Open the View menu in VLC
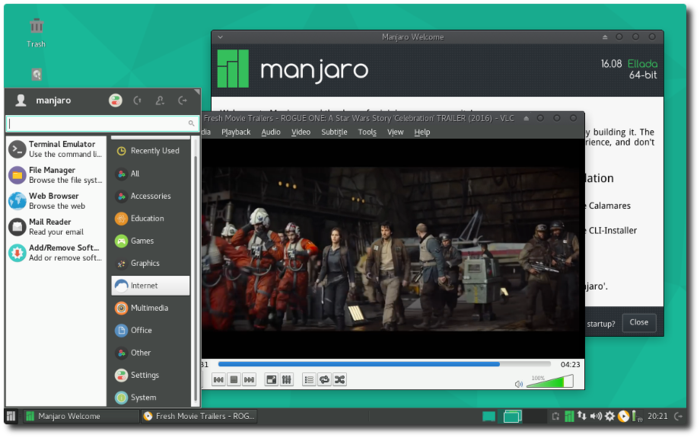 pyautogui.click(x=395, y=132)
